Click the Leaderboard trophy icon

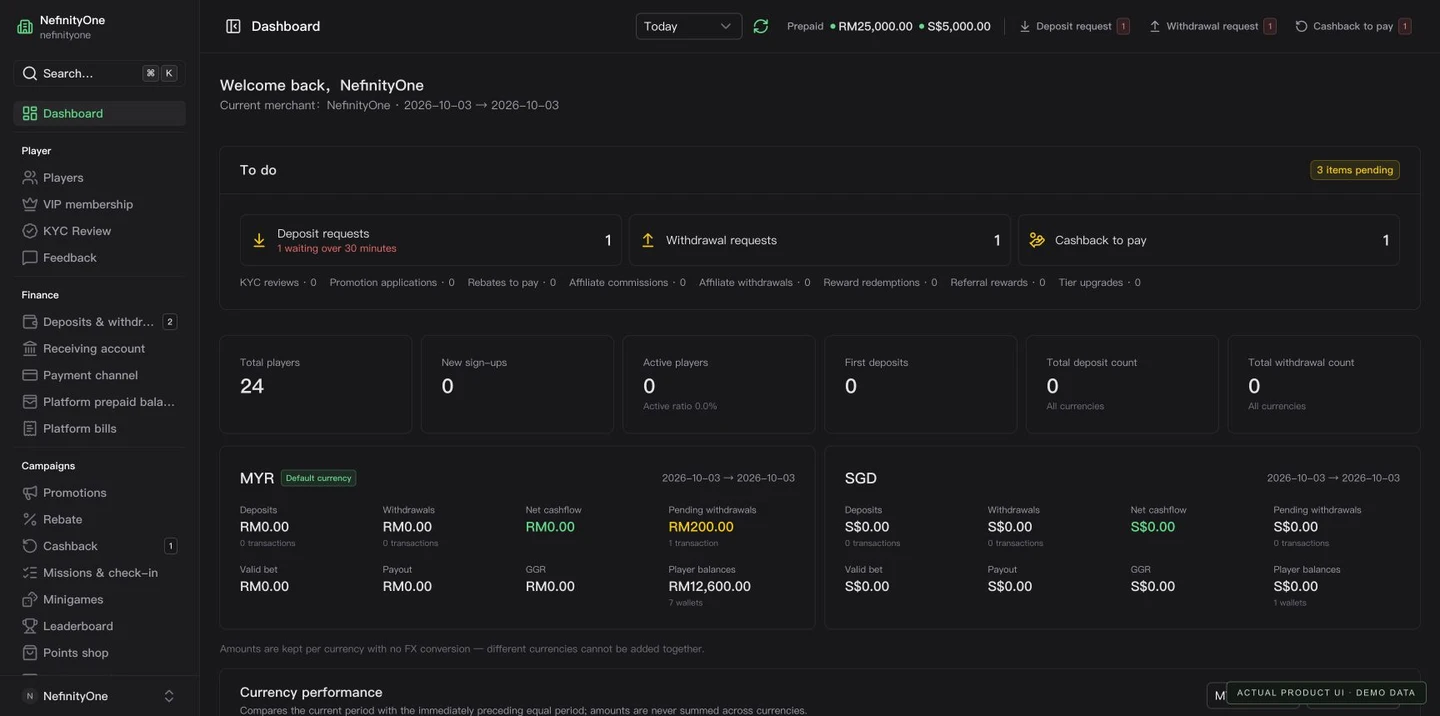[30, 626]
